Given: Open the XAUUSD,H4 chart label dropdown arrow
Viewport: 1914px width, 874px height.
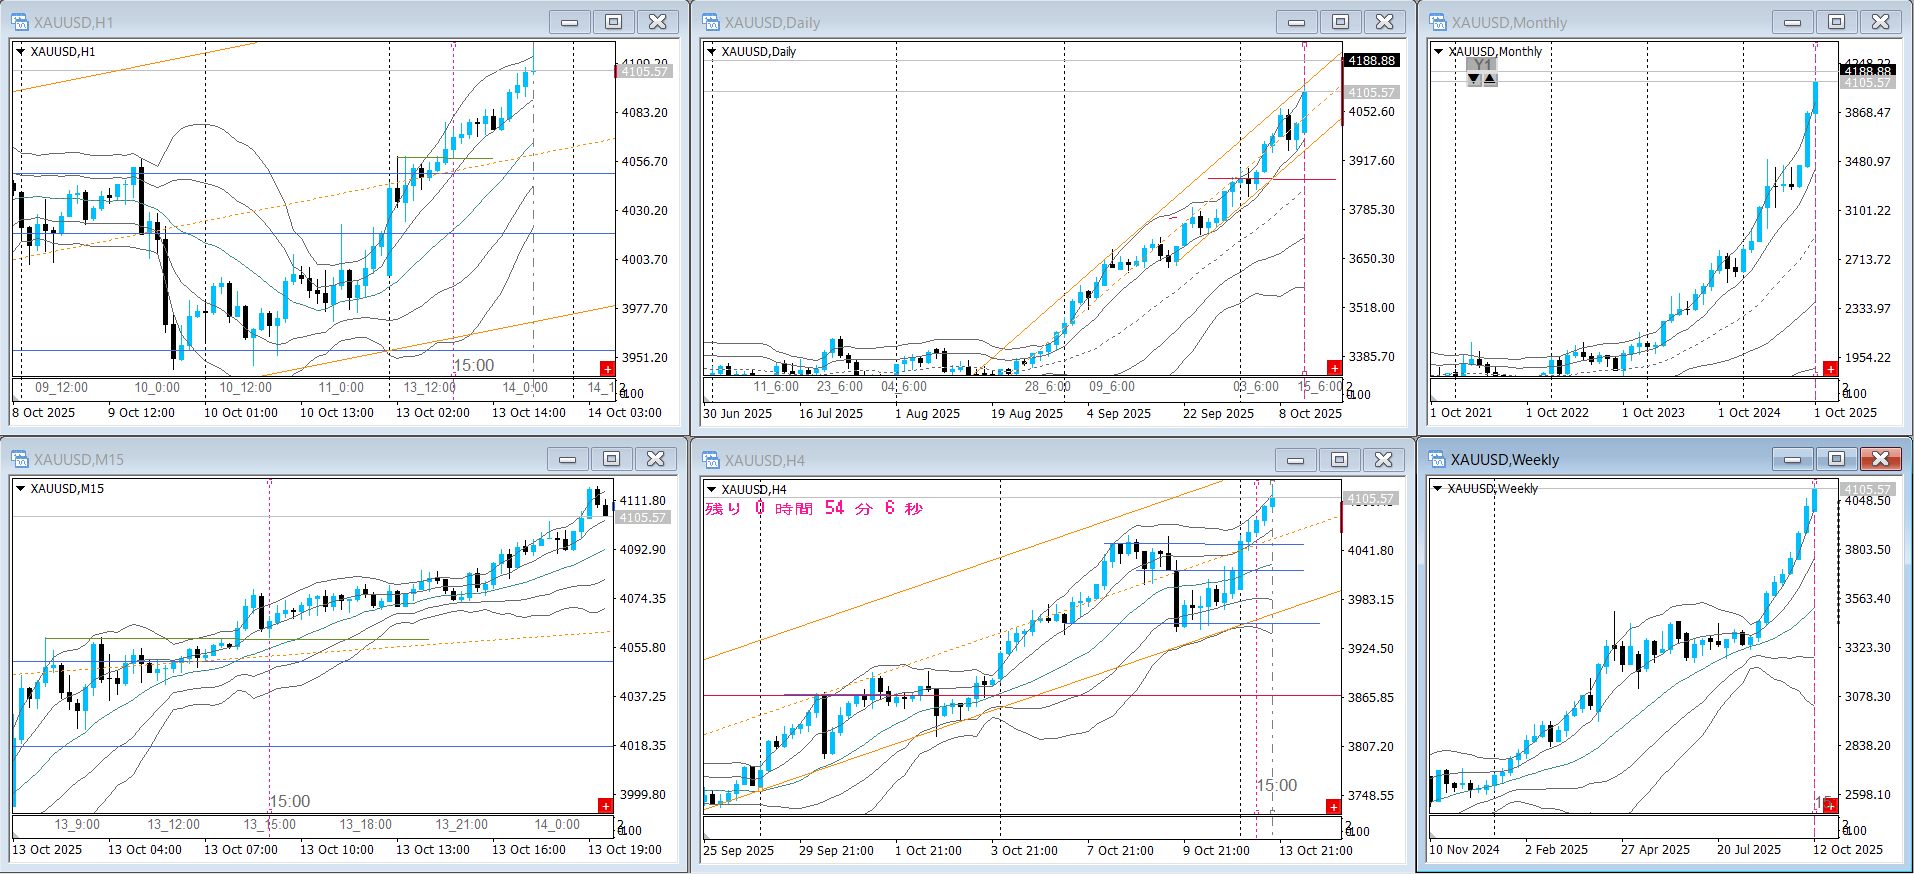Looking at the screenshot, I should click(712, 489).
